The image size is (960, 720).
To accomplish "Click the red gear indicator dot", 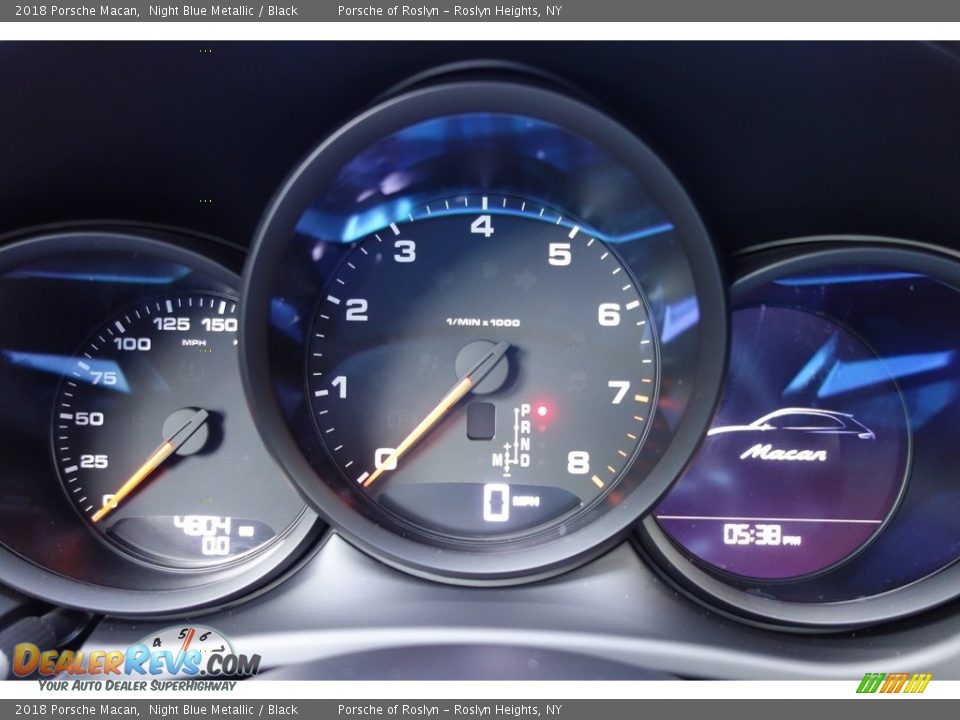I will [543, 410].
